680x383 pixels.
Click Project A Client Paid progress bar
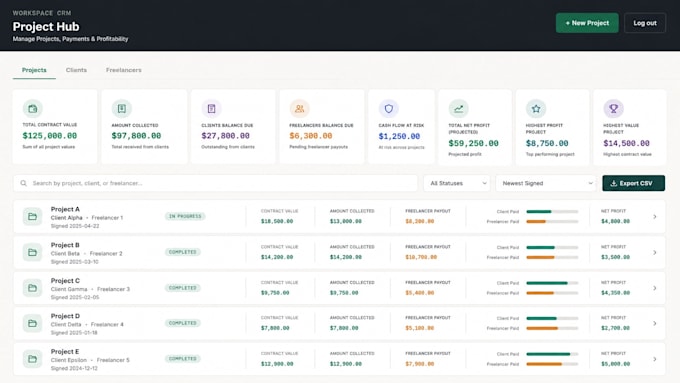point(552,212)
